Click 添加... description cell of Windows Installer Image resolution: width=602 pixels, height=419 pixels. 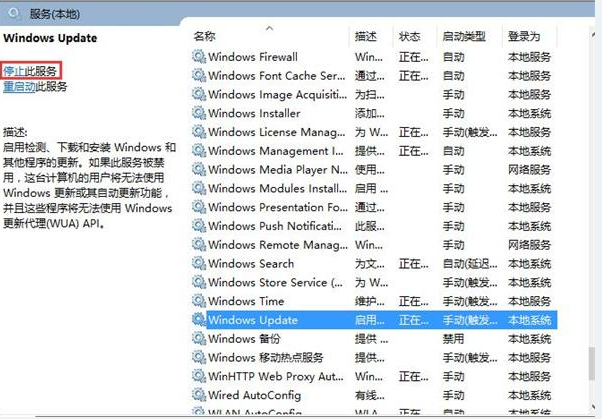click(370, 113)
